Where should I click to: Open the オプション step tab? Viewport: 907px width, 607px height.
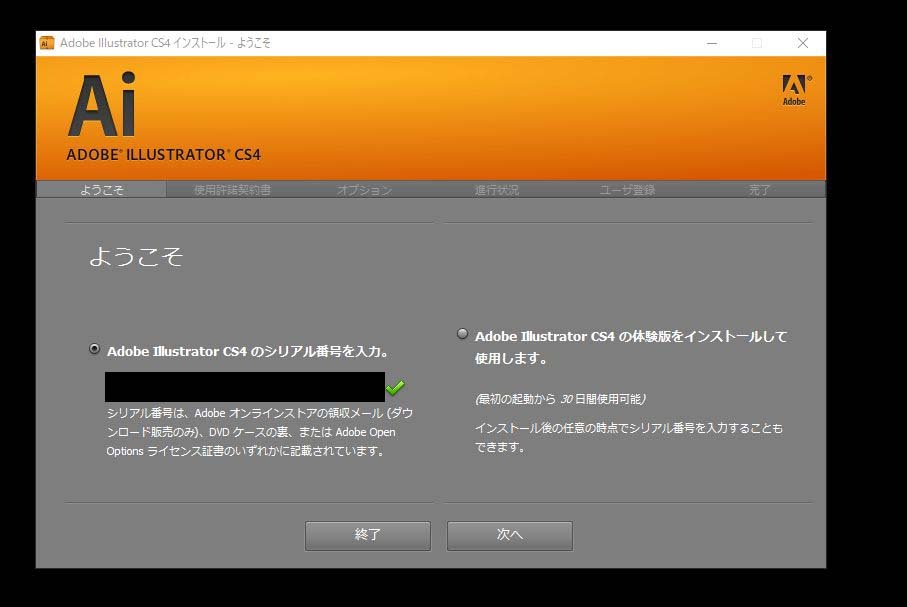pyautogui.click(x=364, y=190)
